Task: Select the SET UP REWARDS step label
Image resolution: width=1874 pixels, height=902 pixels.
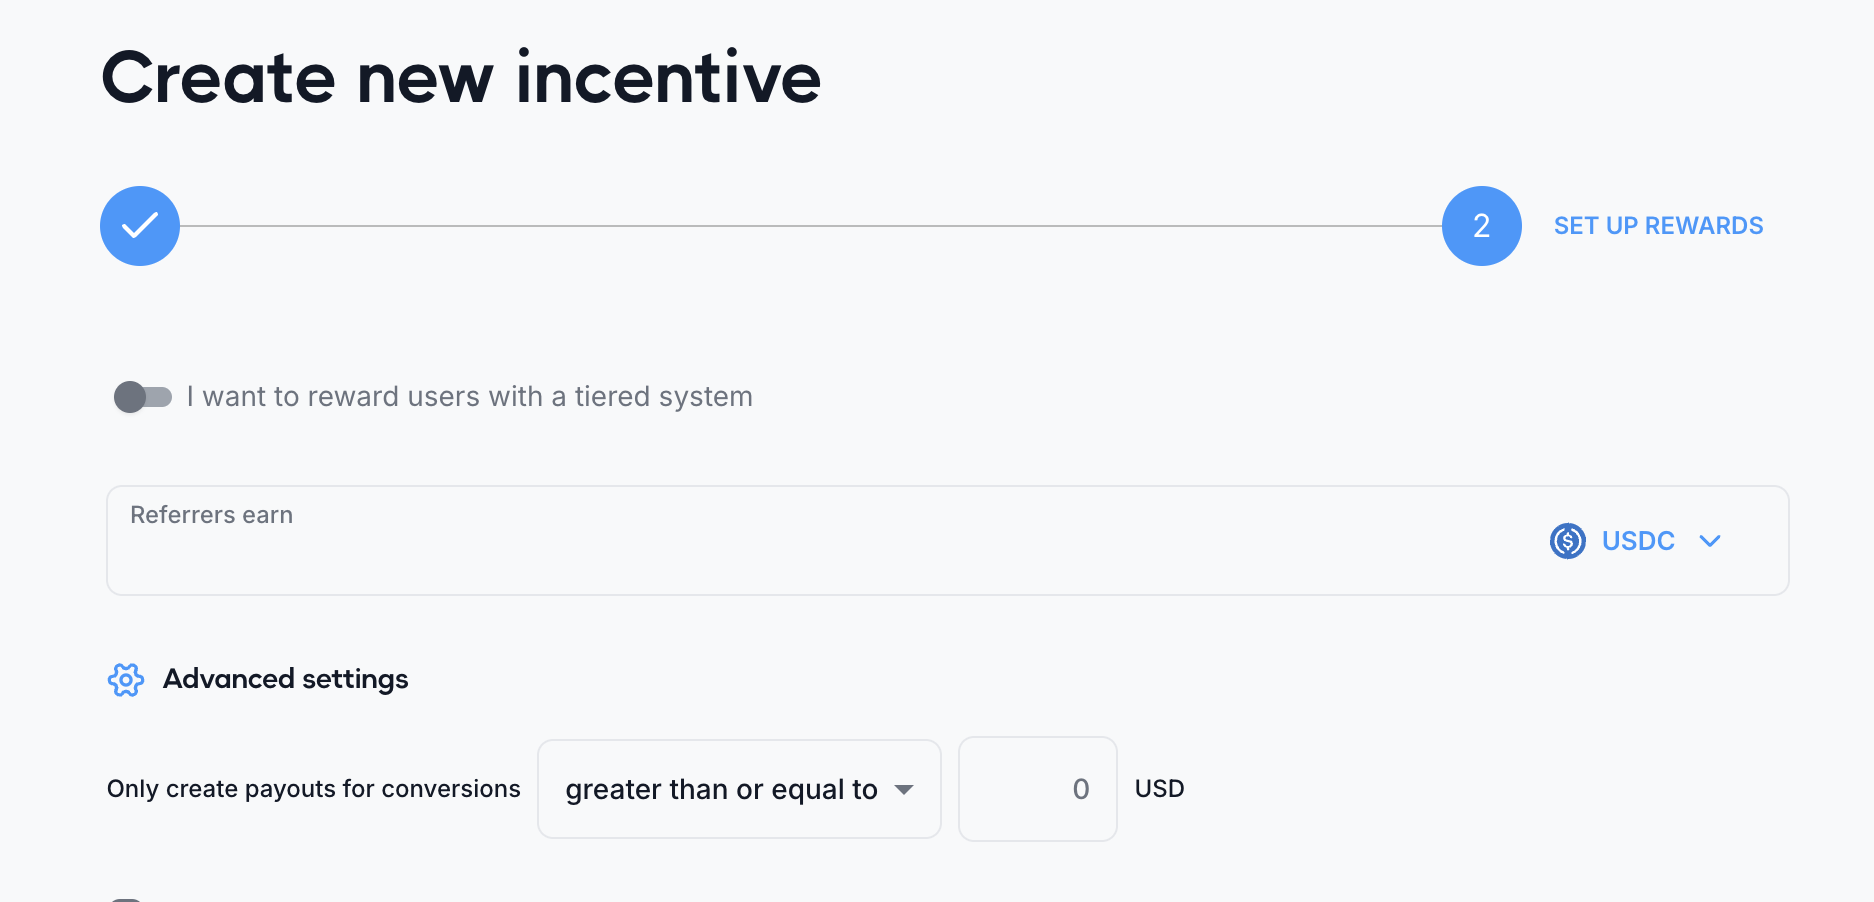Action: click(1658, 226)
